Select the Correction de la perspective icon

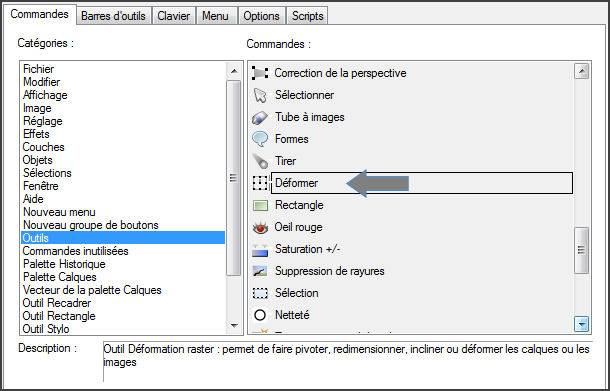coord(260,73)
